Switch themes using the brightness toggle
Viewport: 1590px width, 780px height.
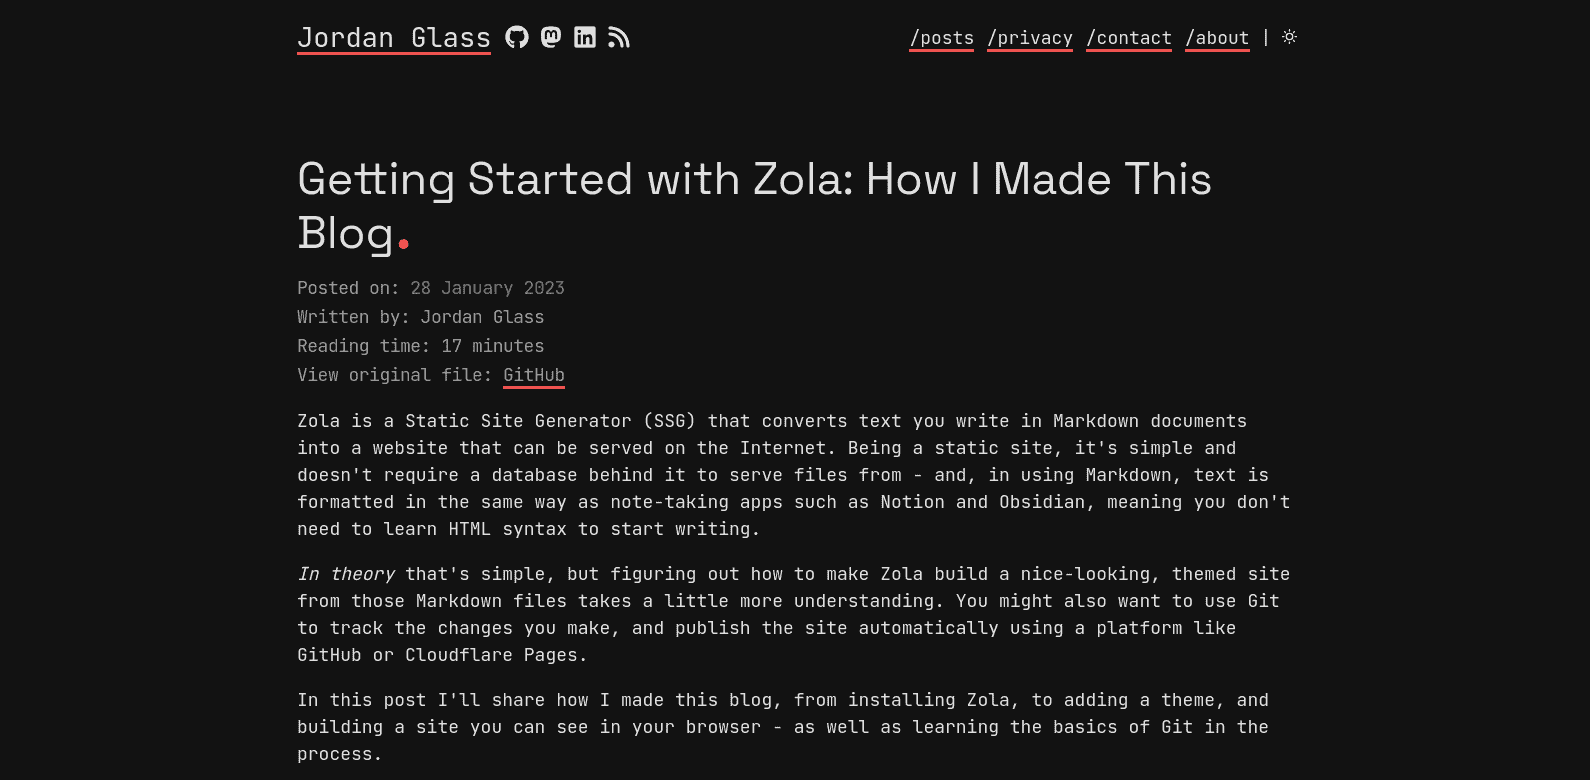pos(1289,36)
